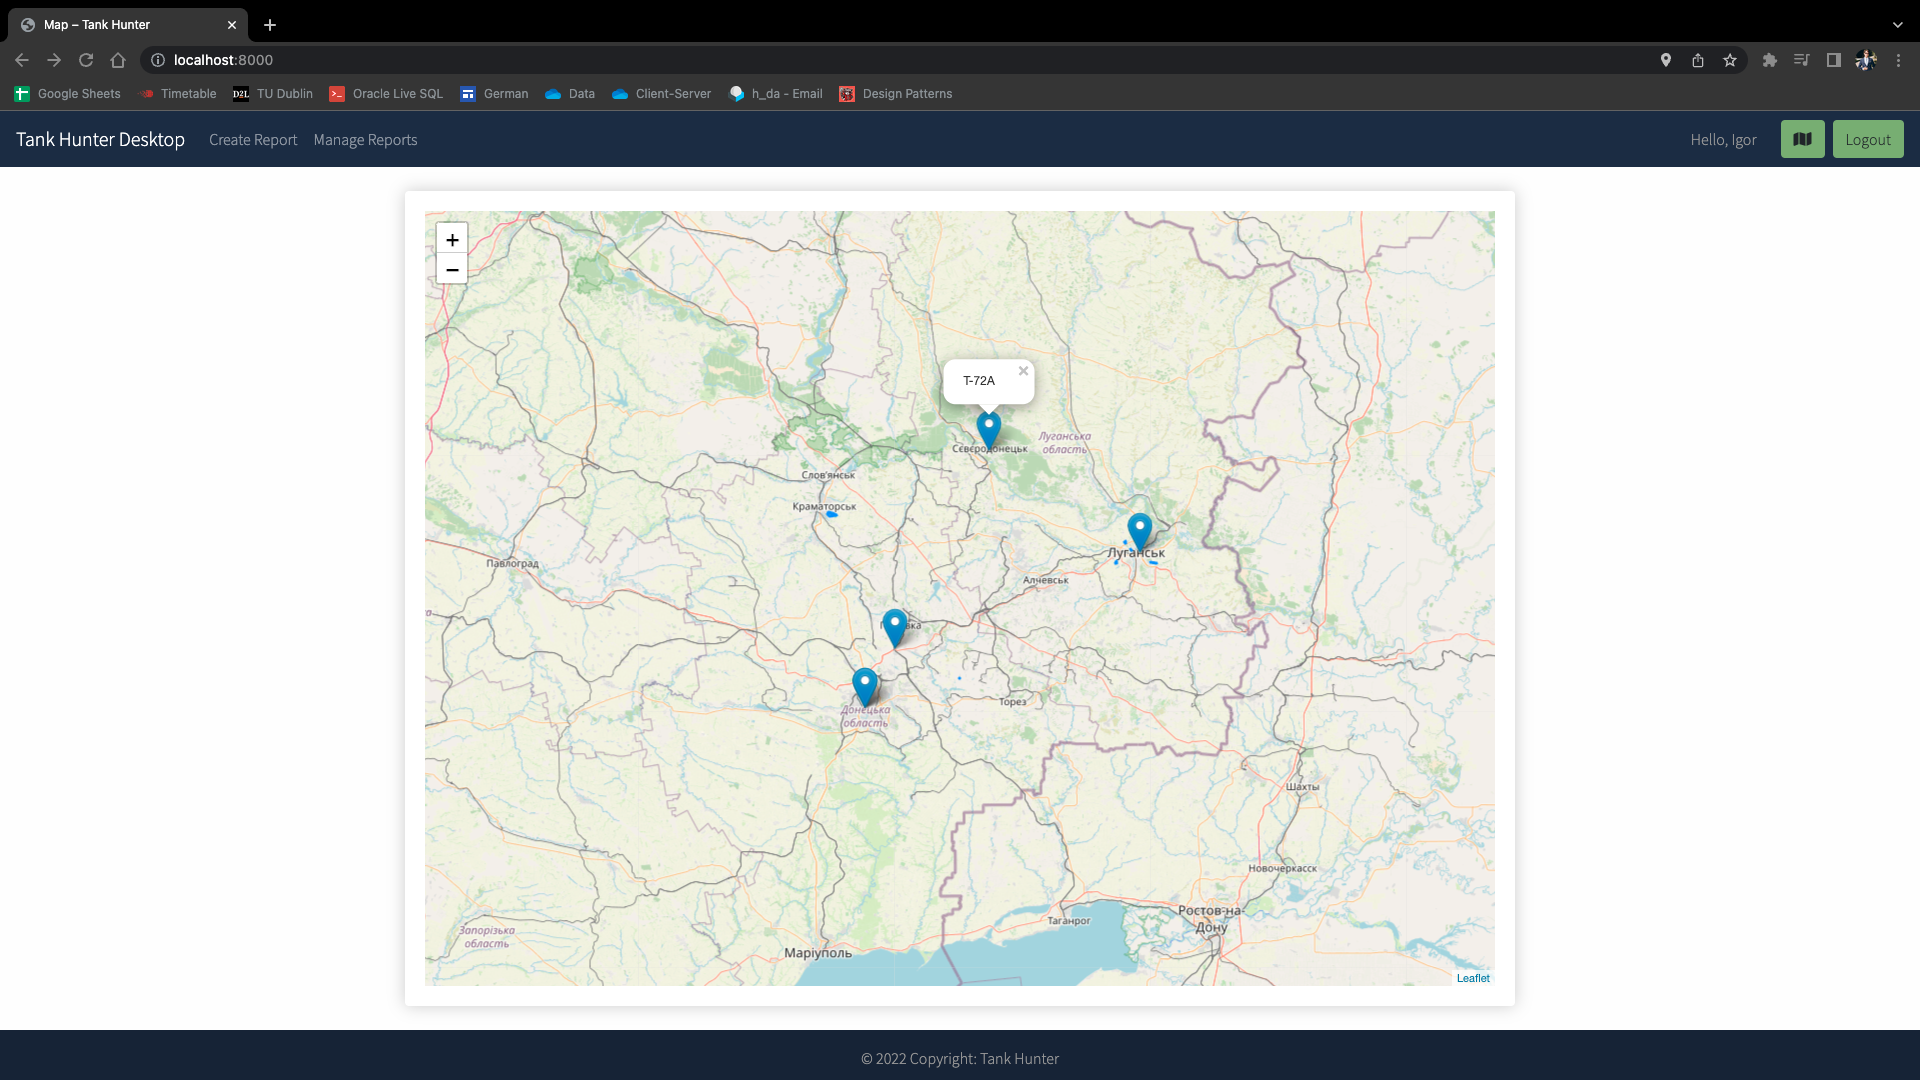Open the Chrome profile avatar
Image resolution: width=1920 pixels, height=1080 pixels.
click(1866, 60)
